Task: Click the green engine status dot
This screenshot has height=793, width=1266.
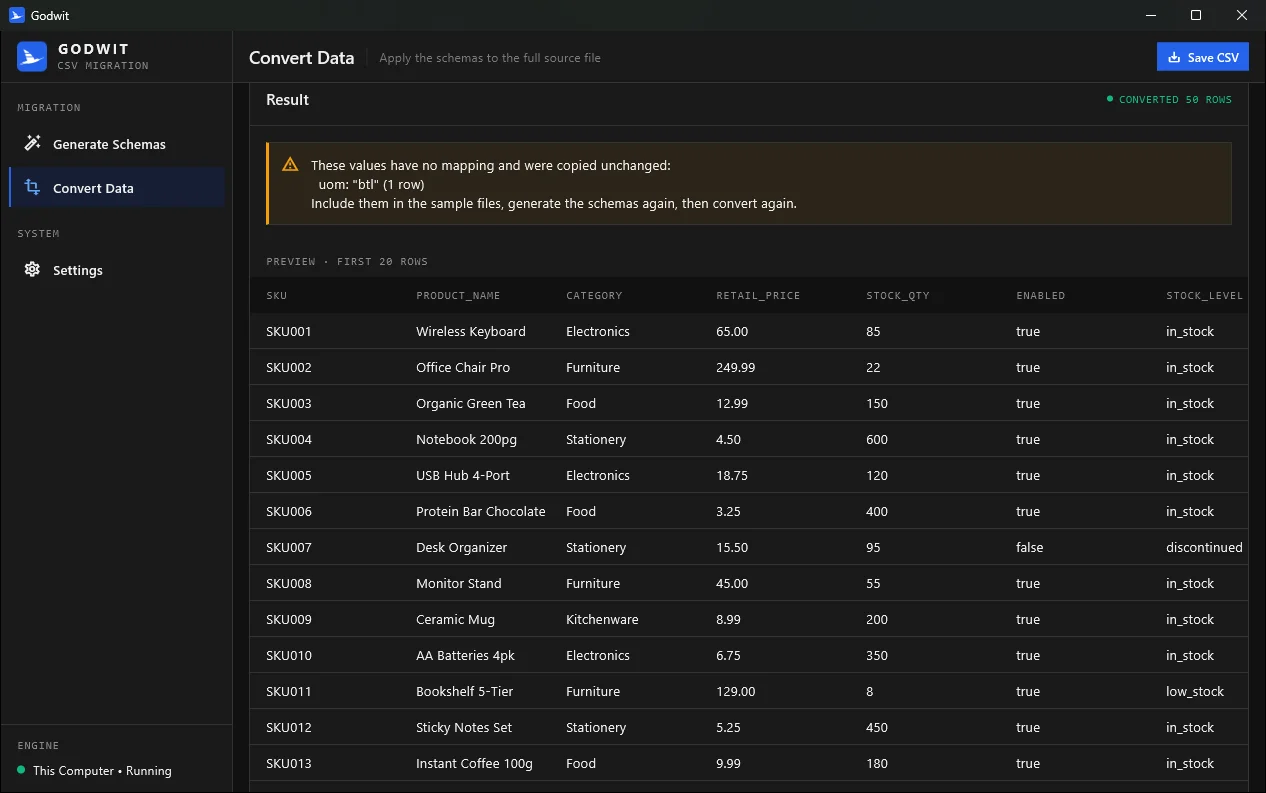Action: (x=21, y=770)
